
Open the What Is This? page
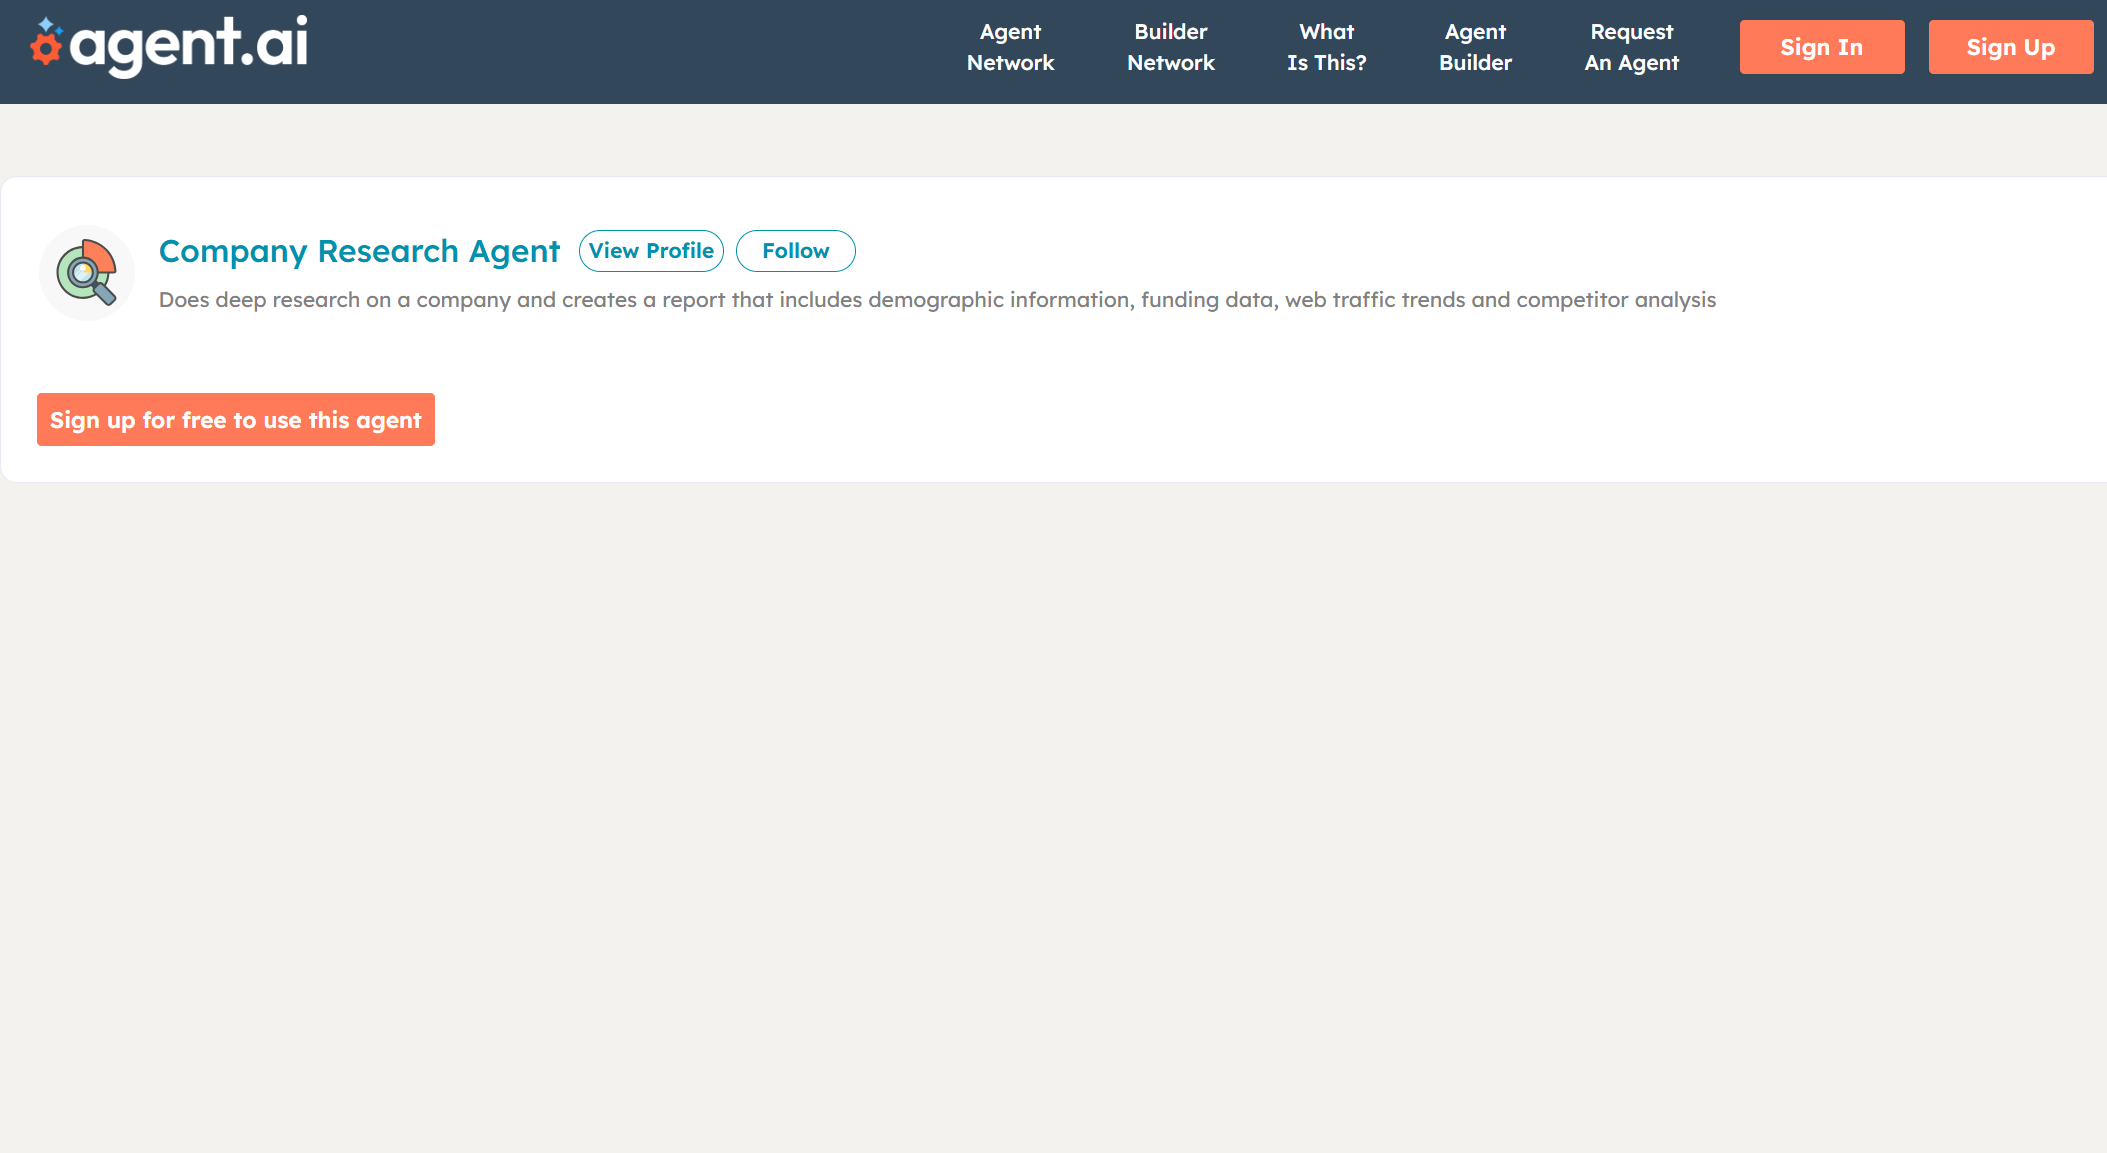point(1328,47)
